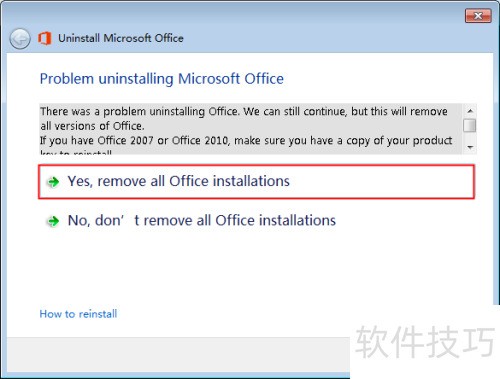500x379 pixels.
Task: Close the Uninstall Microsoft Office window
Action: point(478,16)
